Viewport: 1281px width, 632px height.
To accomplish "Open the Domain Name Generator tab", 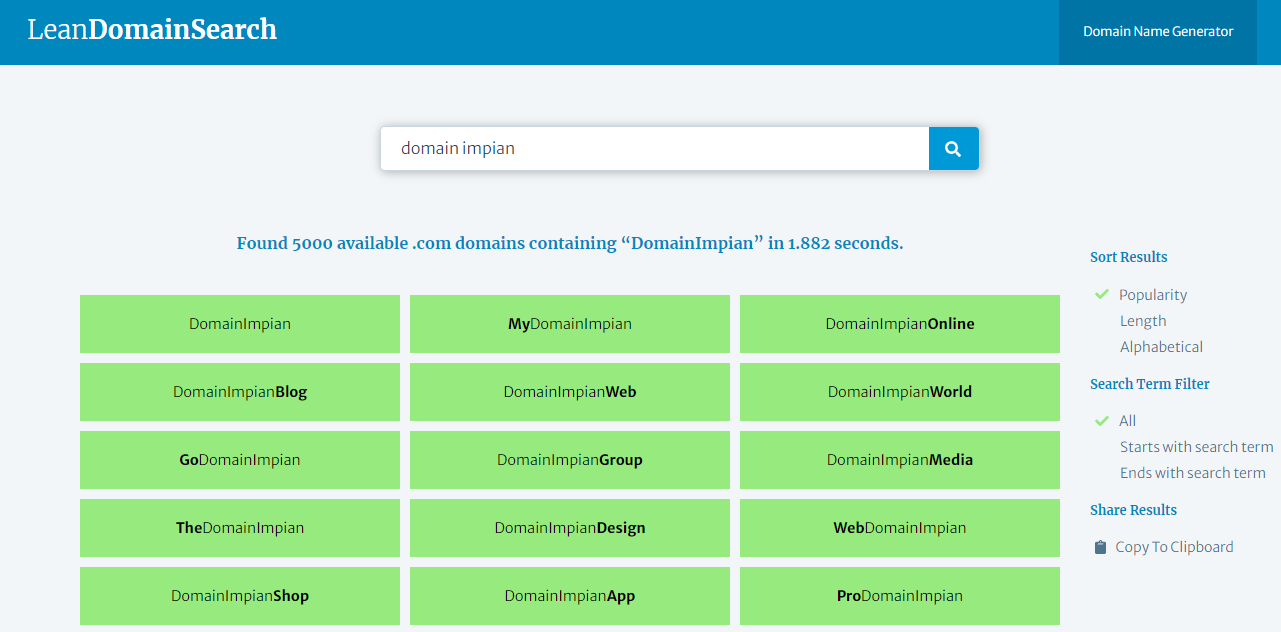I will pyautogui.click(x=1157, y=31).
